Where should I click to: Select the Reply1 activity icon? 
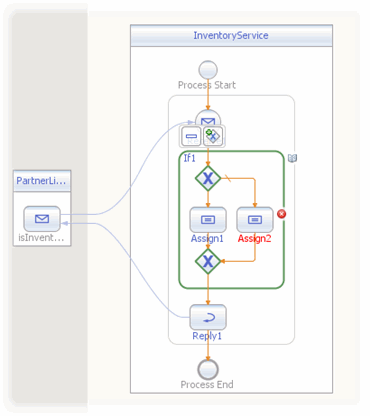[x=208, y=317]
